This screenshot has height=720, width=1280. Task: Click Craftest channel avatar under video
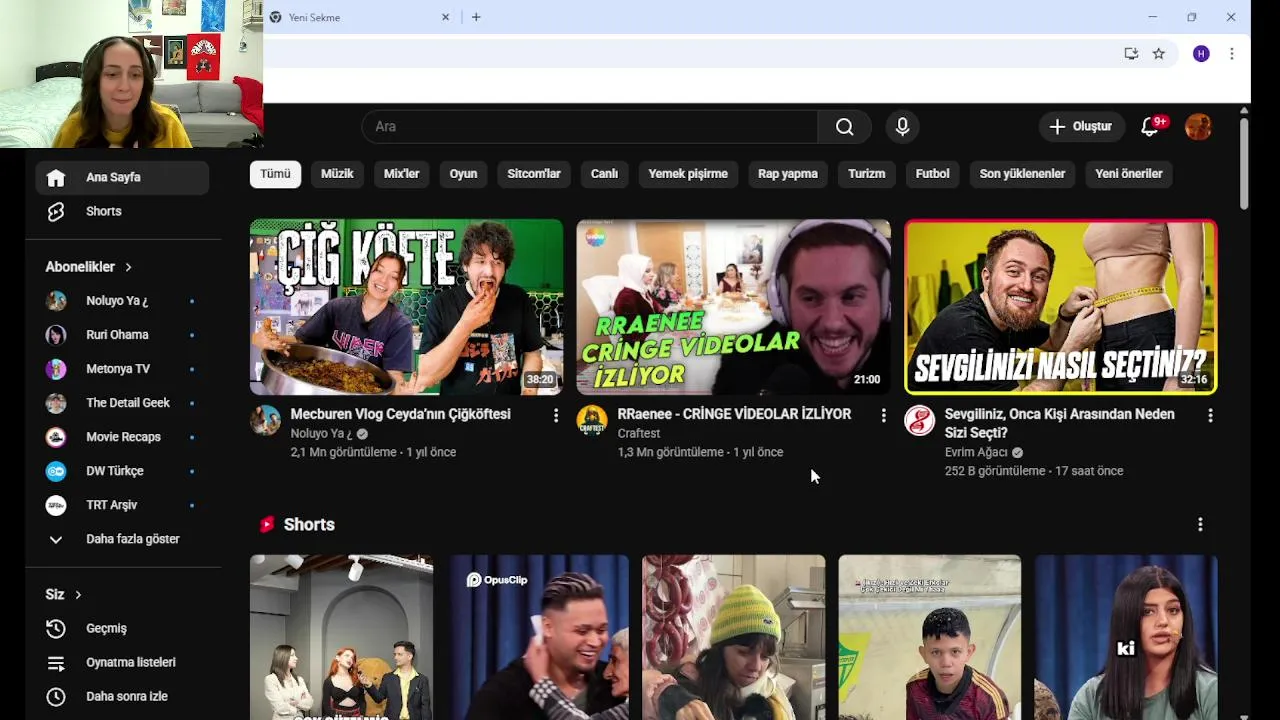tap(592, 420)
